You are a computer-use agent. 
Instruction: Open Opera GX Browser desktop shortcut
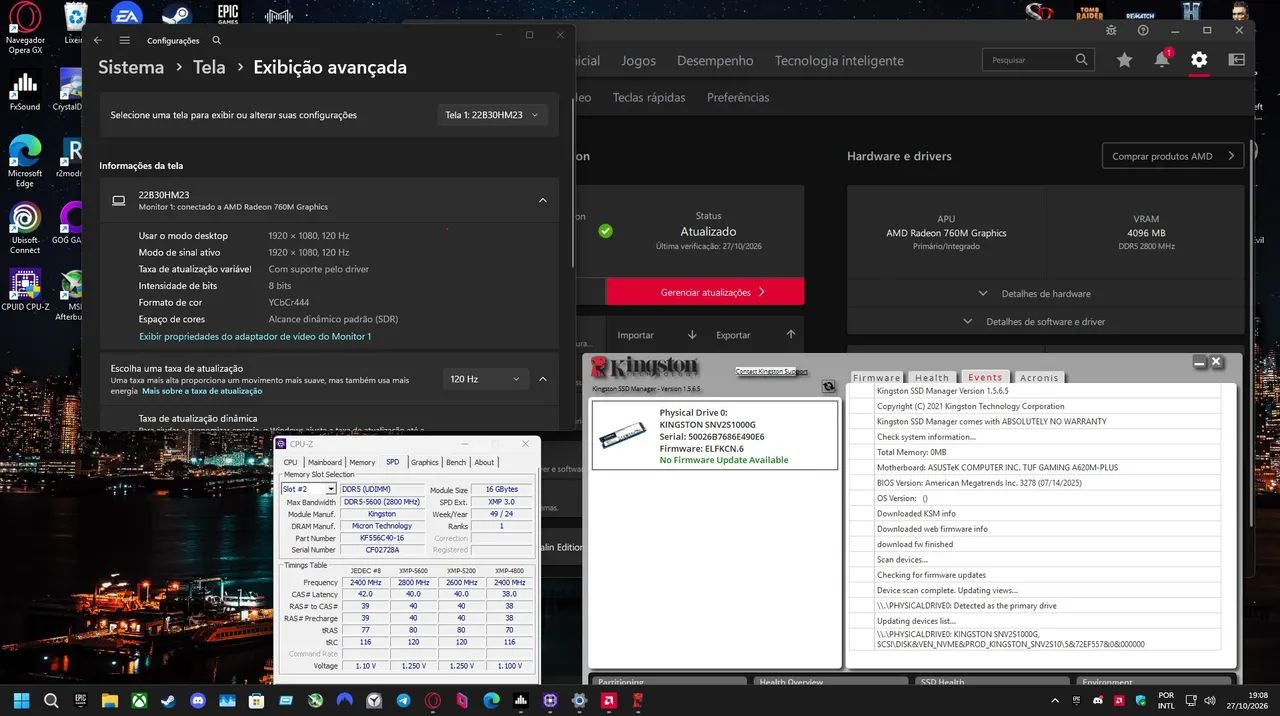coord(25,28)
